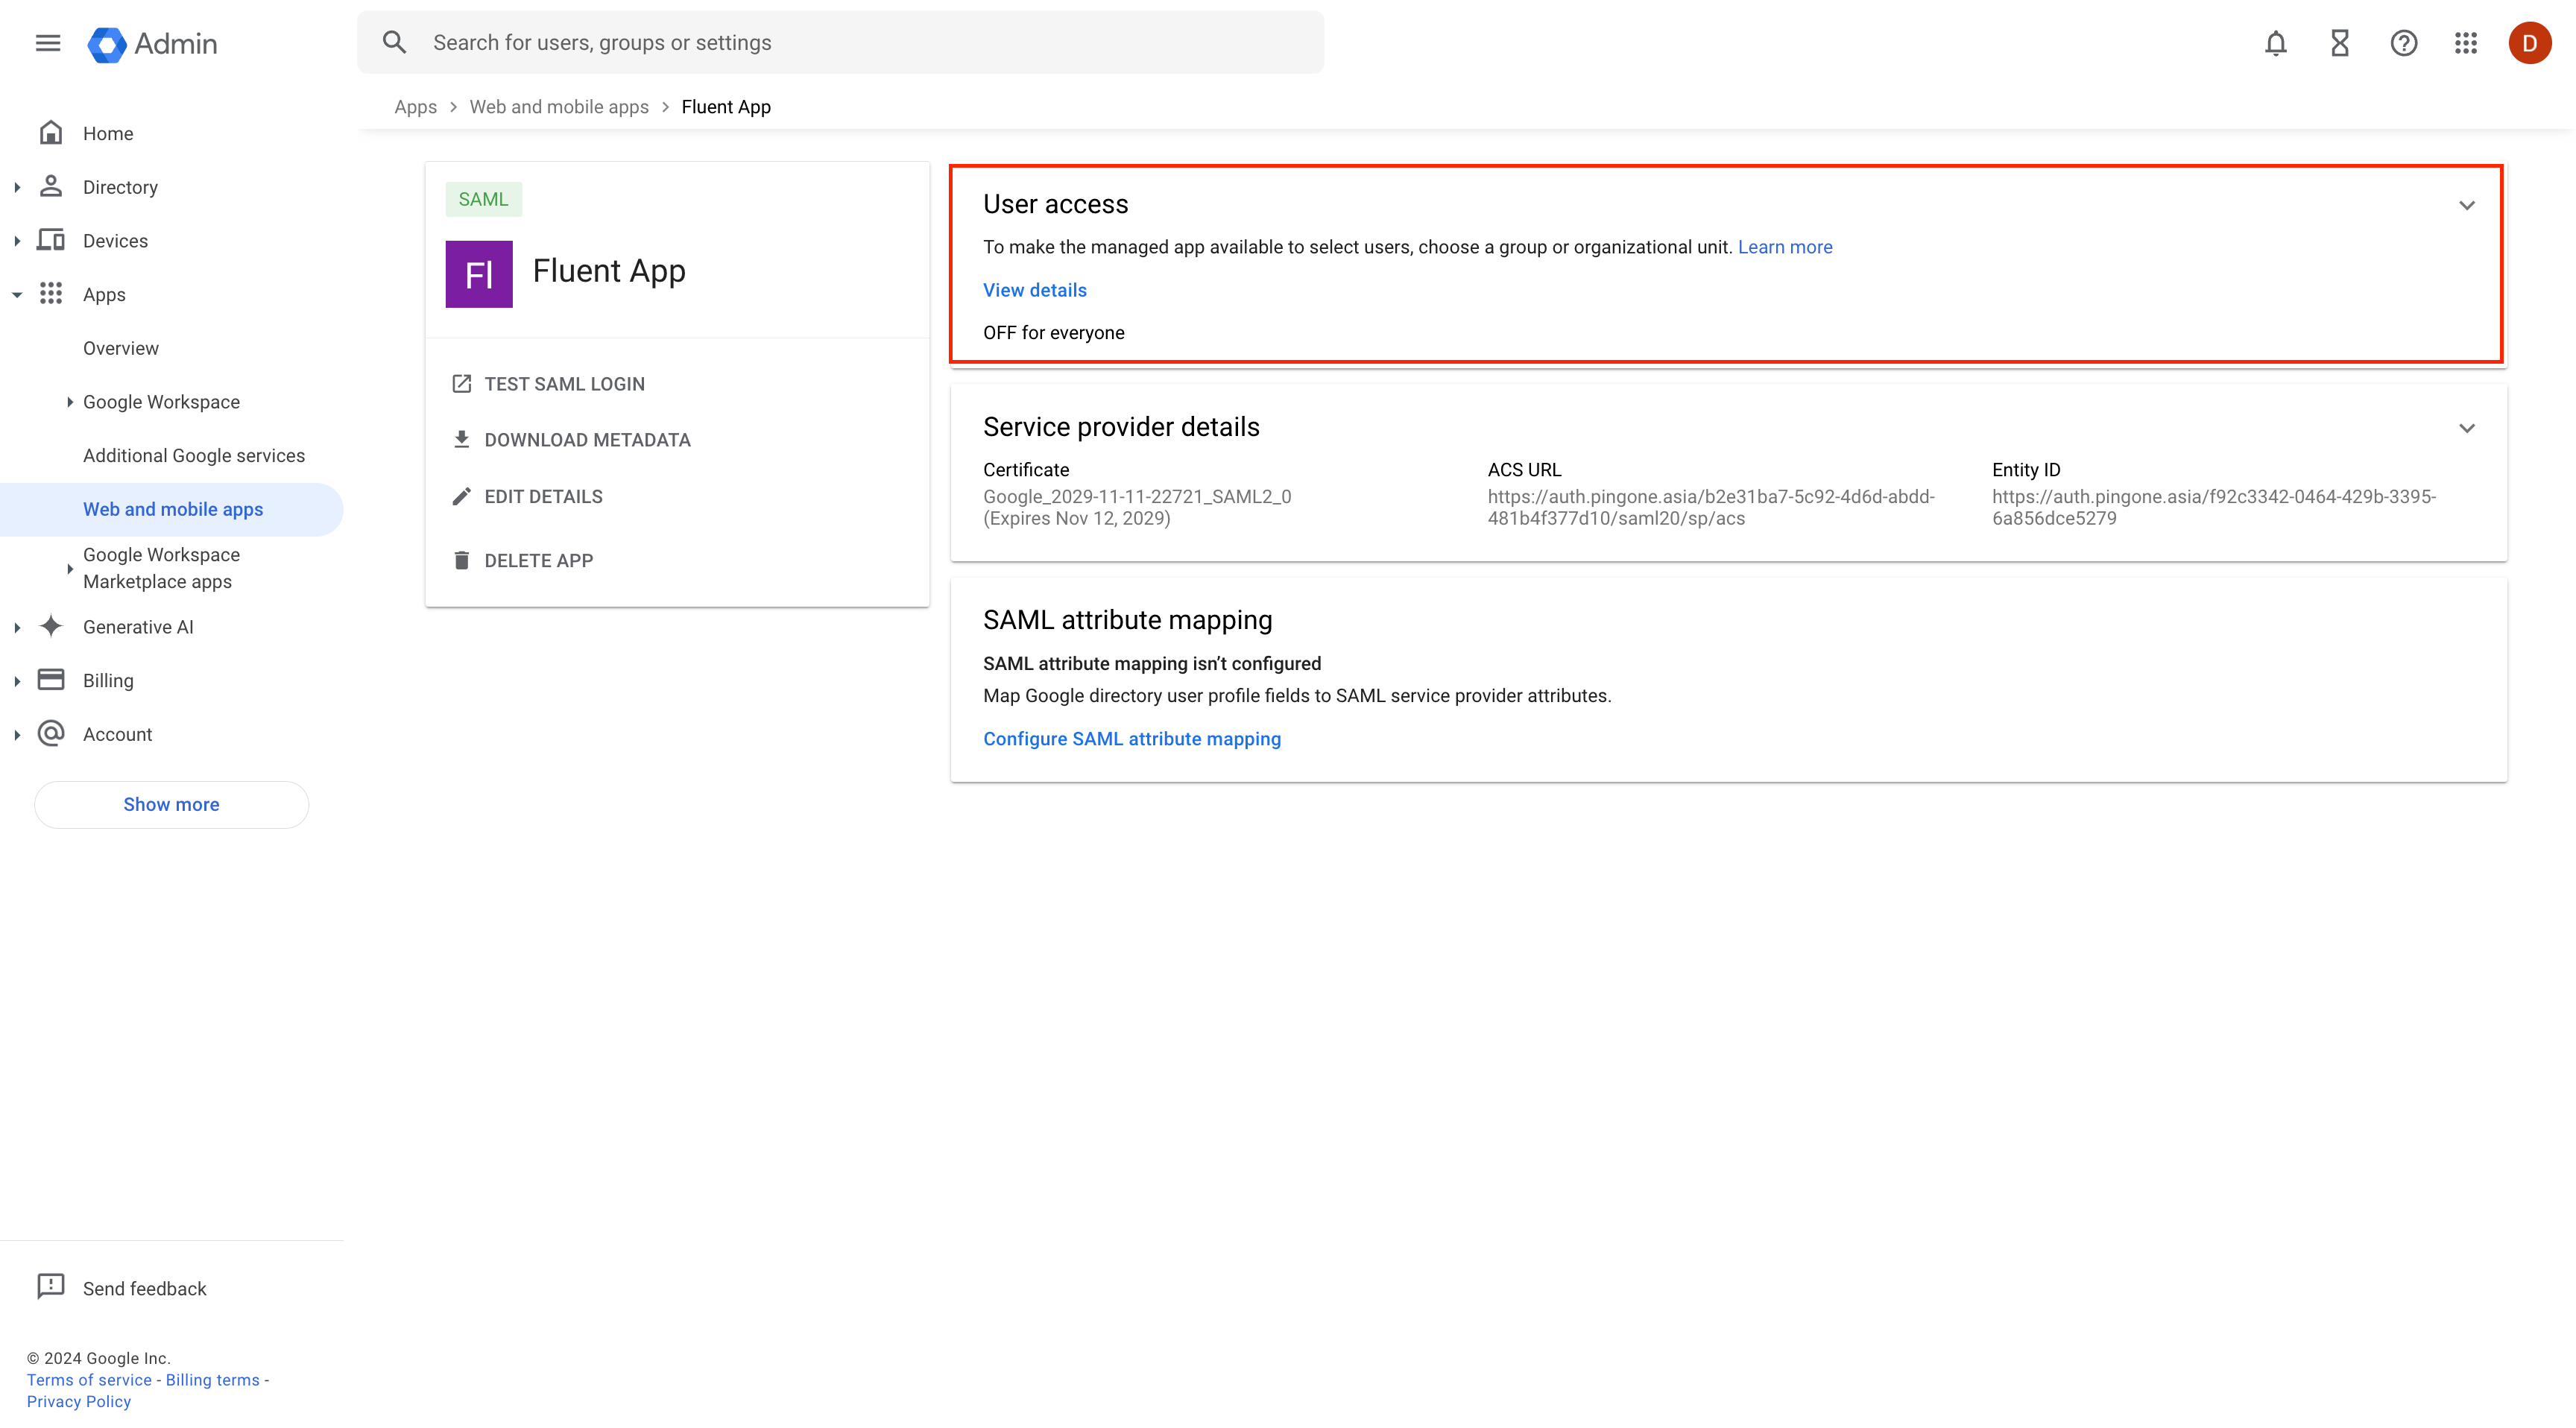Select Web and mobile apps menu item
Screen dimensions: 2576x1428
pos(172,508)
